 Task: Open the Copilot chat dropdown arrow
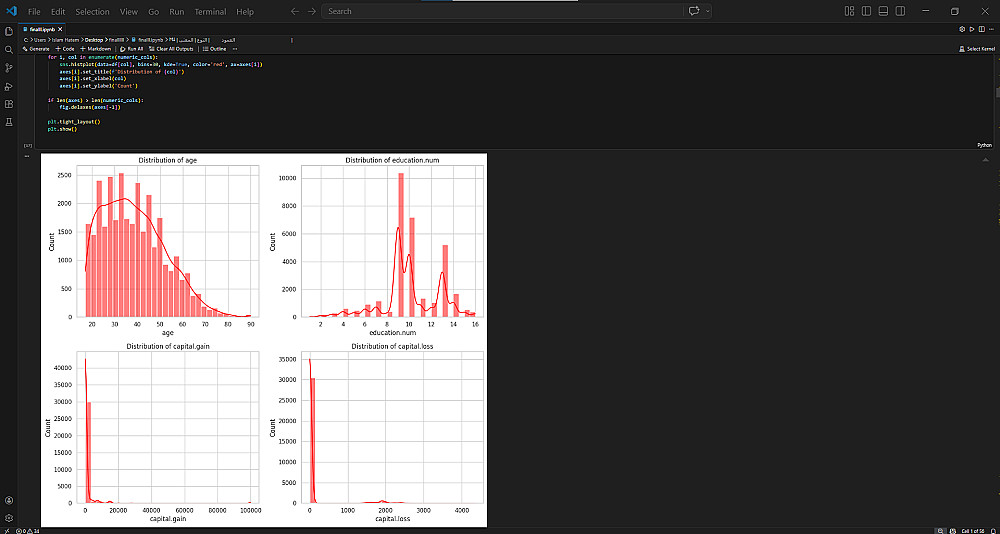(x=707, y=11)
